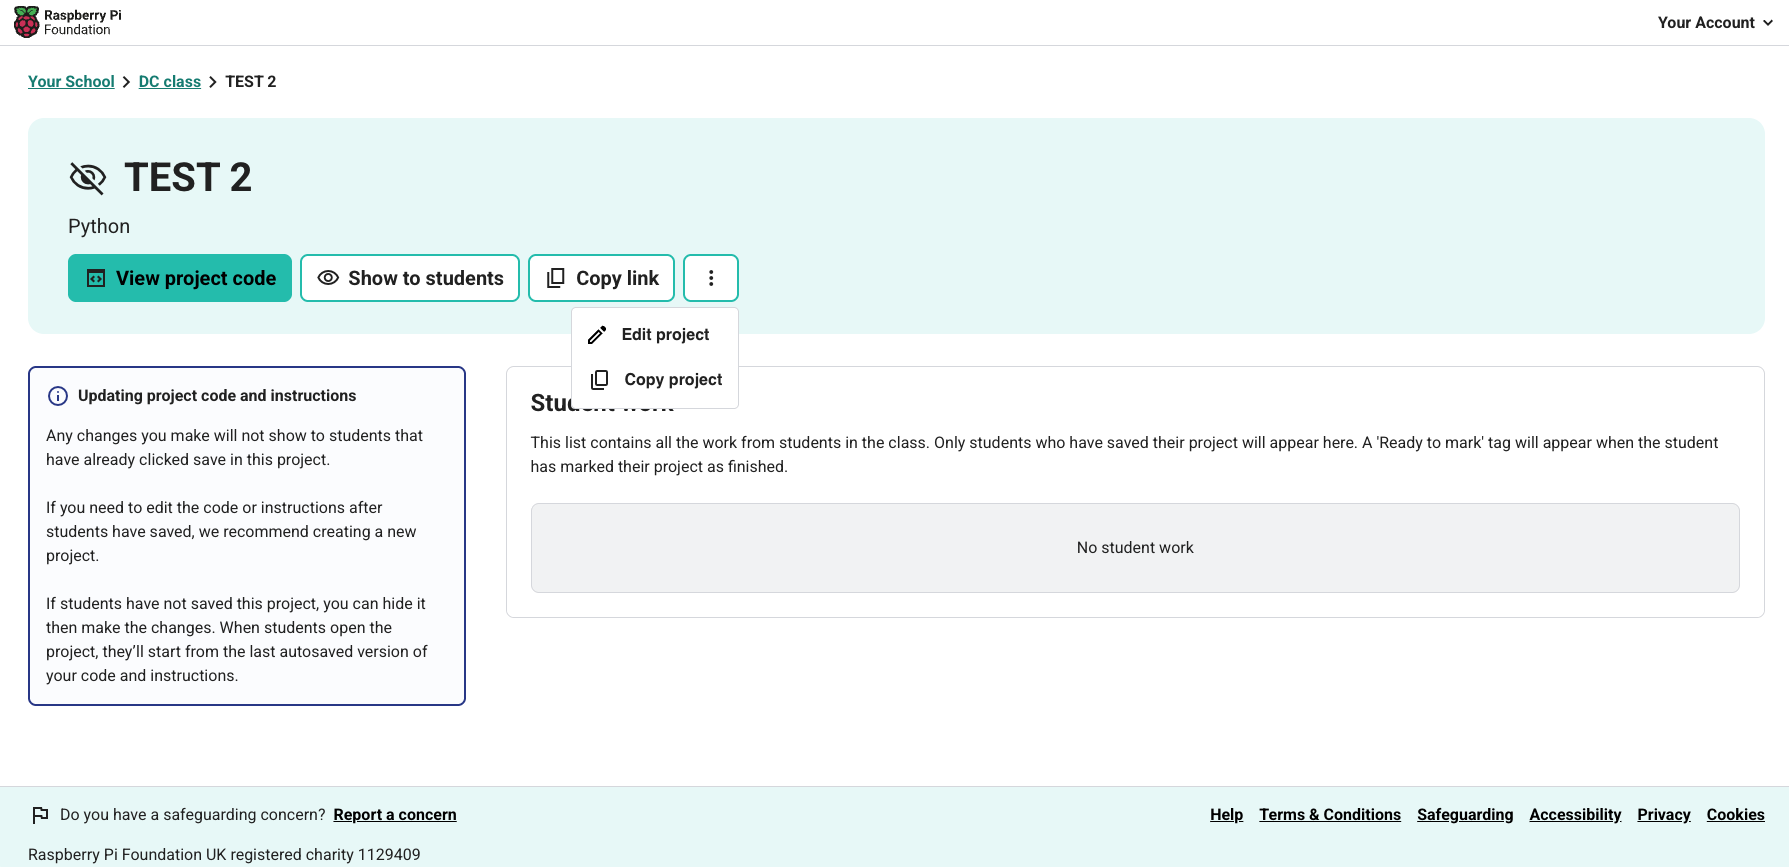Open Terms & Conditions in the footer

[x=1330, y=815]
